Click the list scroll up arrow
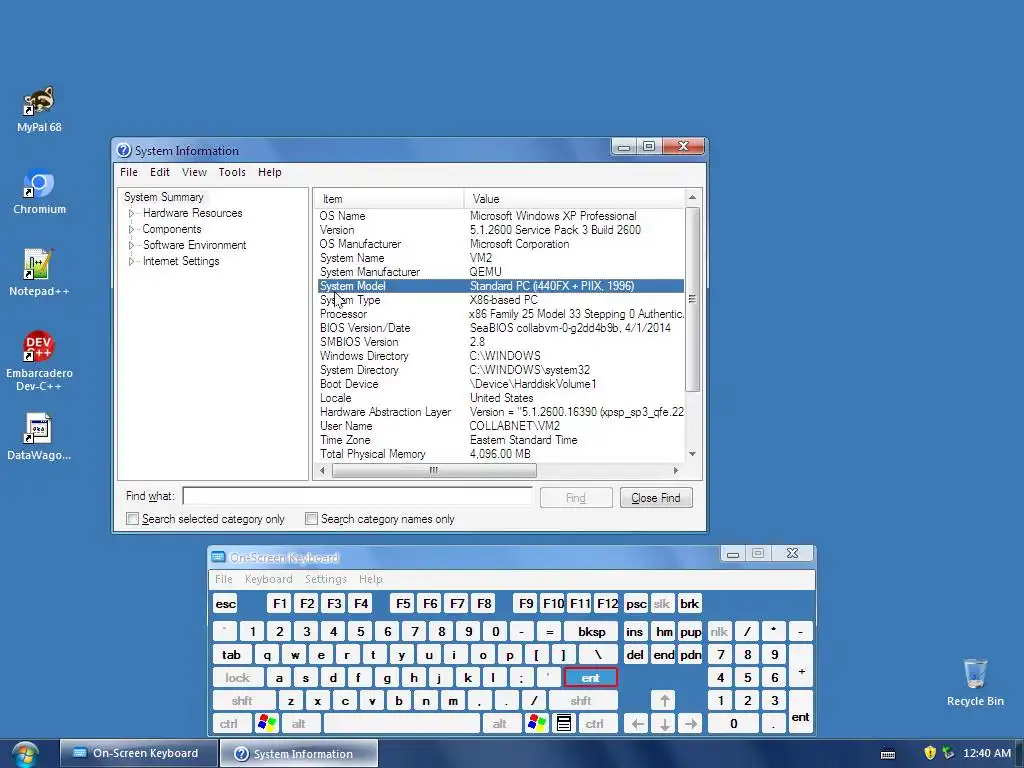 [x=692, y=197]
